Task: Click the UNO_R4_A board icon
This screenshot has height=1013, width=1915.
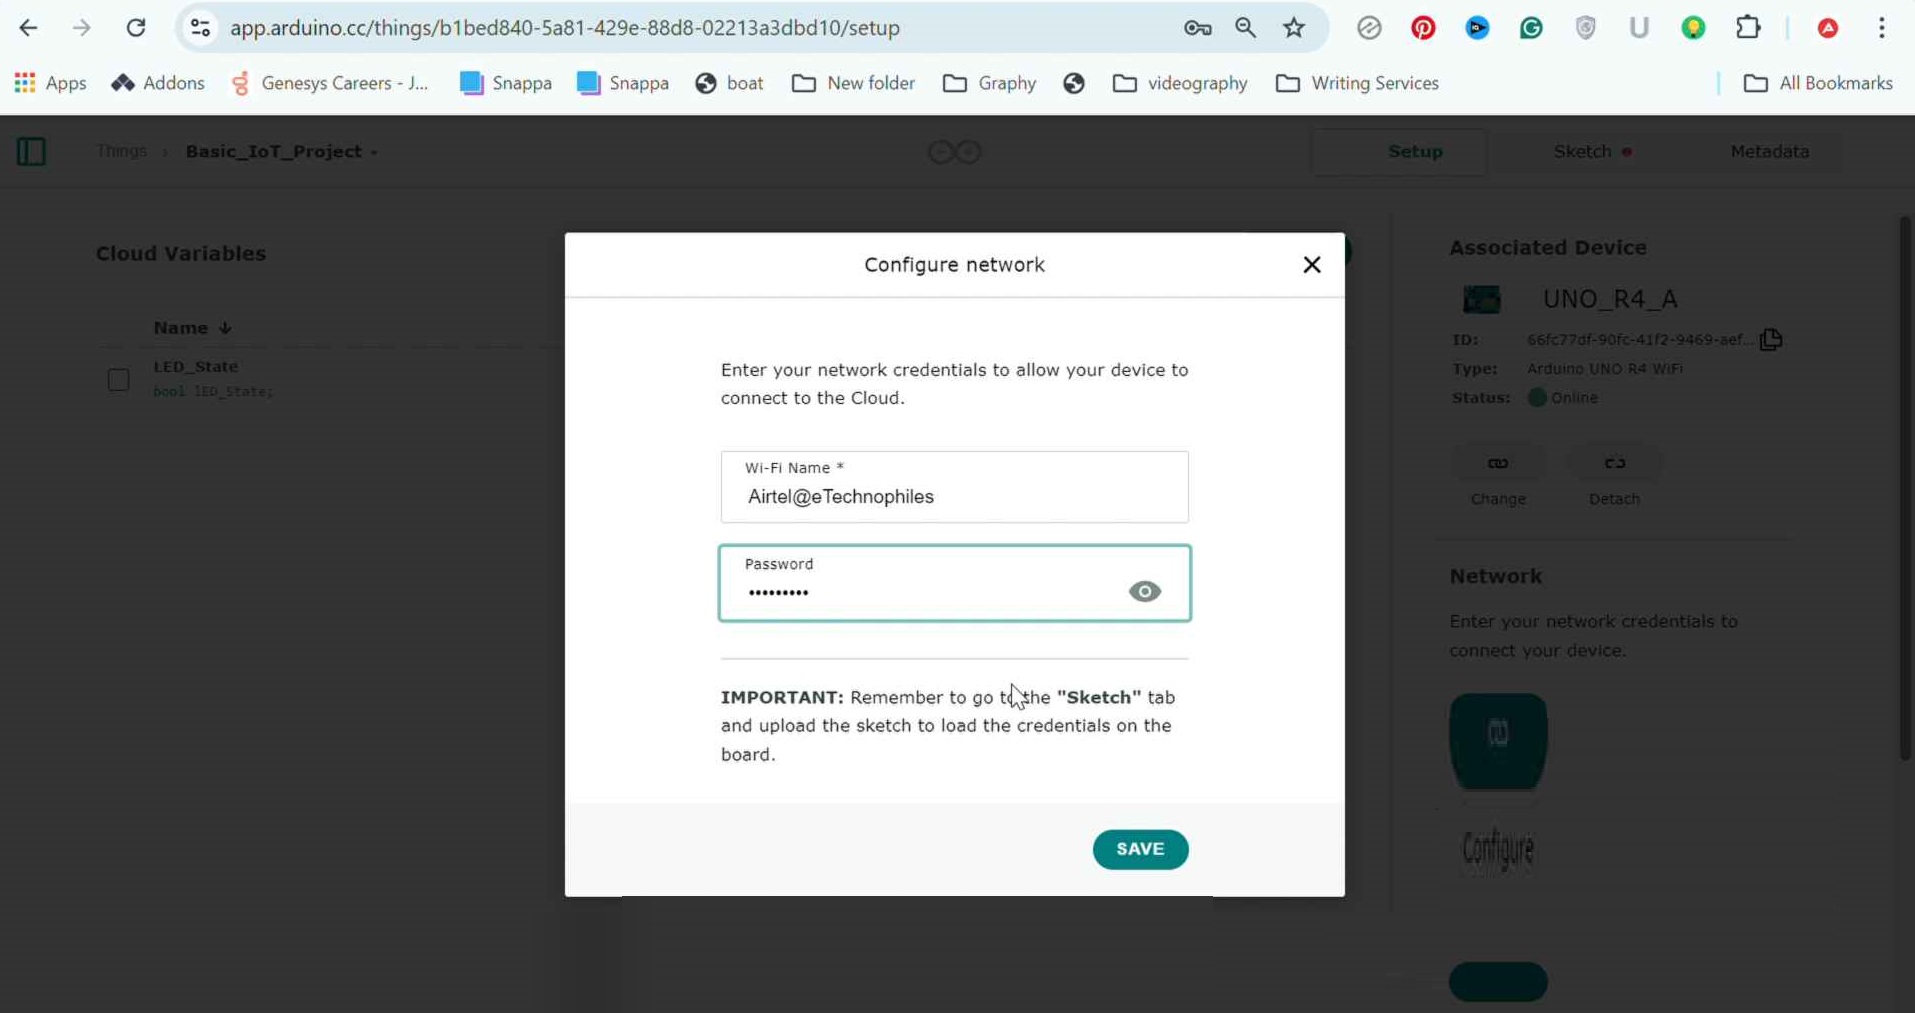Action: click(x=1482, y=299)
